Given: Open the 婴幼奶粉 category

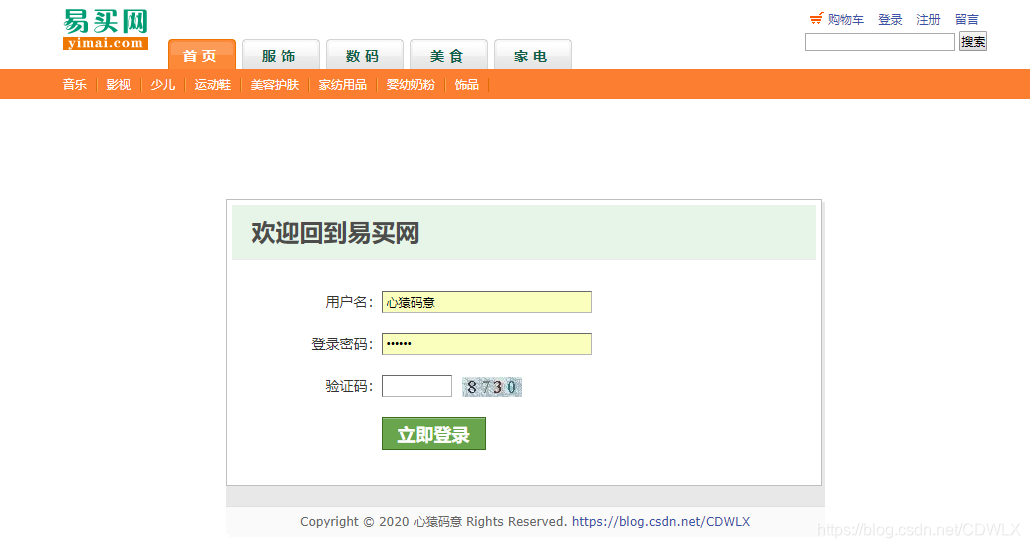Looking at the screenshot, I should coord(411,85).
